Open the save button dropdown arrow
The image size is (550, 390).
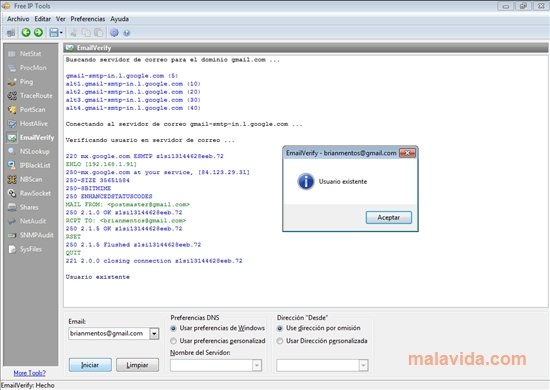[61, 33]
